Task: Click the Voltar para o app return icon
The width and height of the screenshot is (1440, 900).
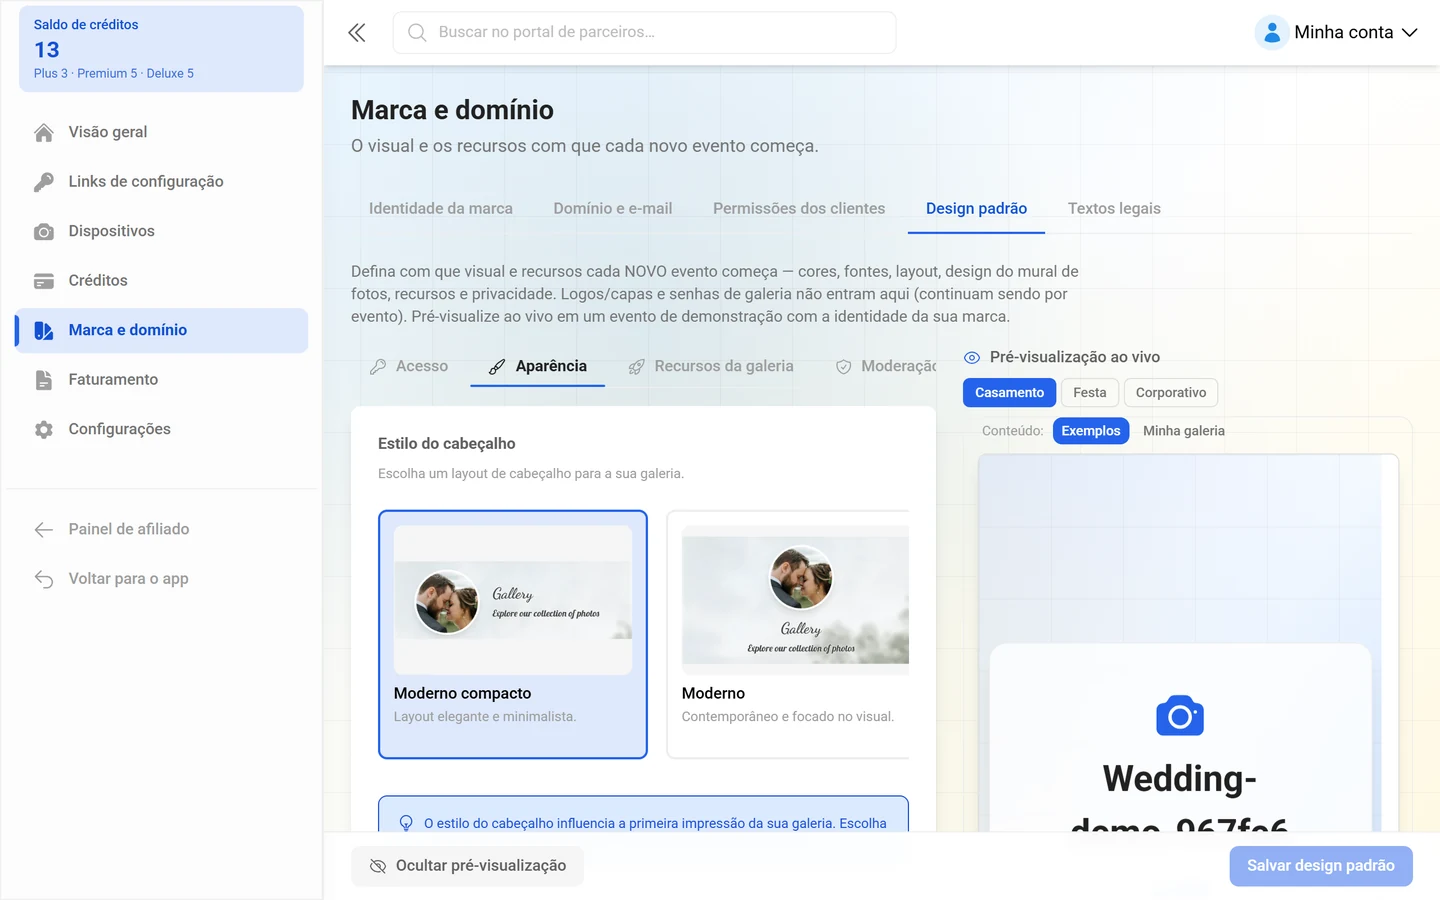Action: click(44, 579)
